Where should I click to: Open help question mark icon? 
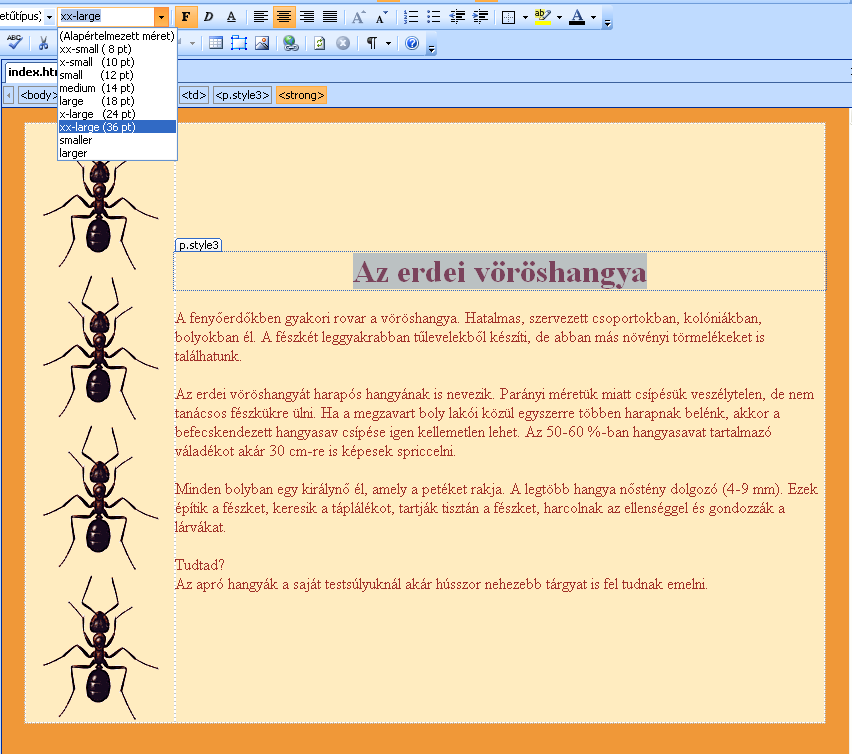pos(412,43)
